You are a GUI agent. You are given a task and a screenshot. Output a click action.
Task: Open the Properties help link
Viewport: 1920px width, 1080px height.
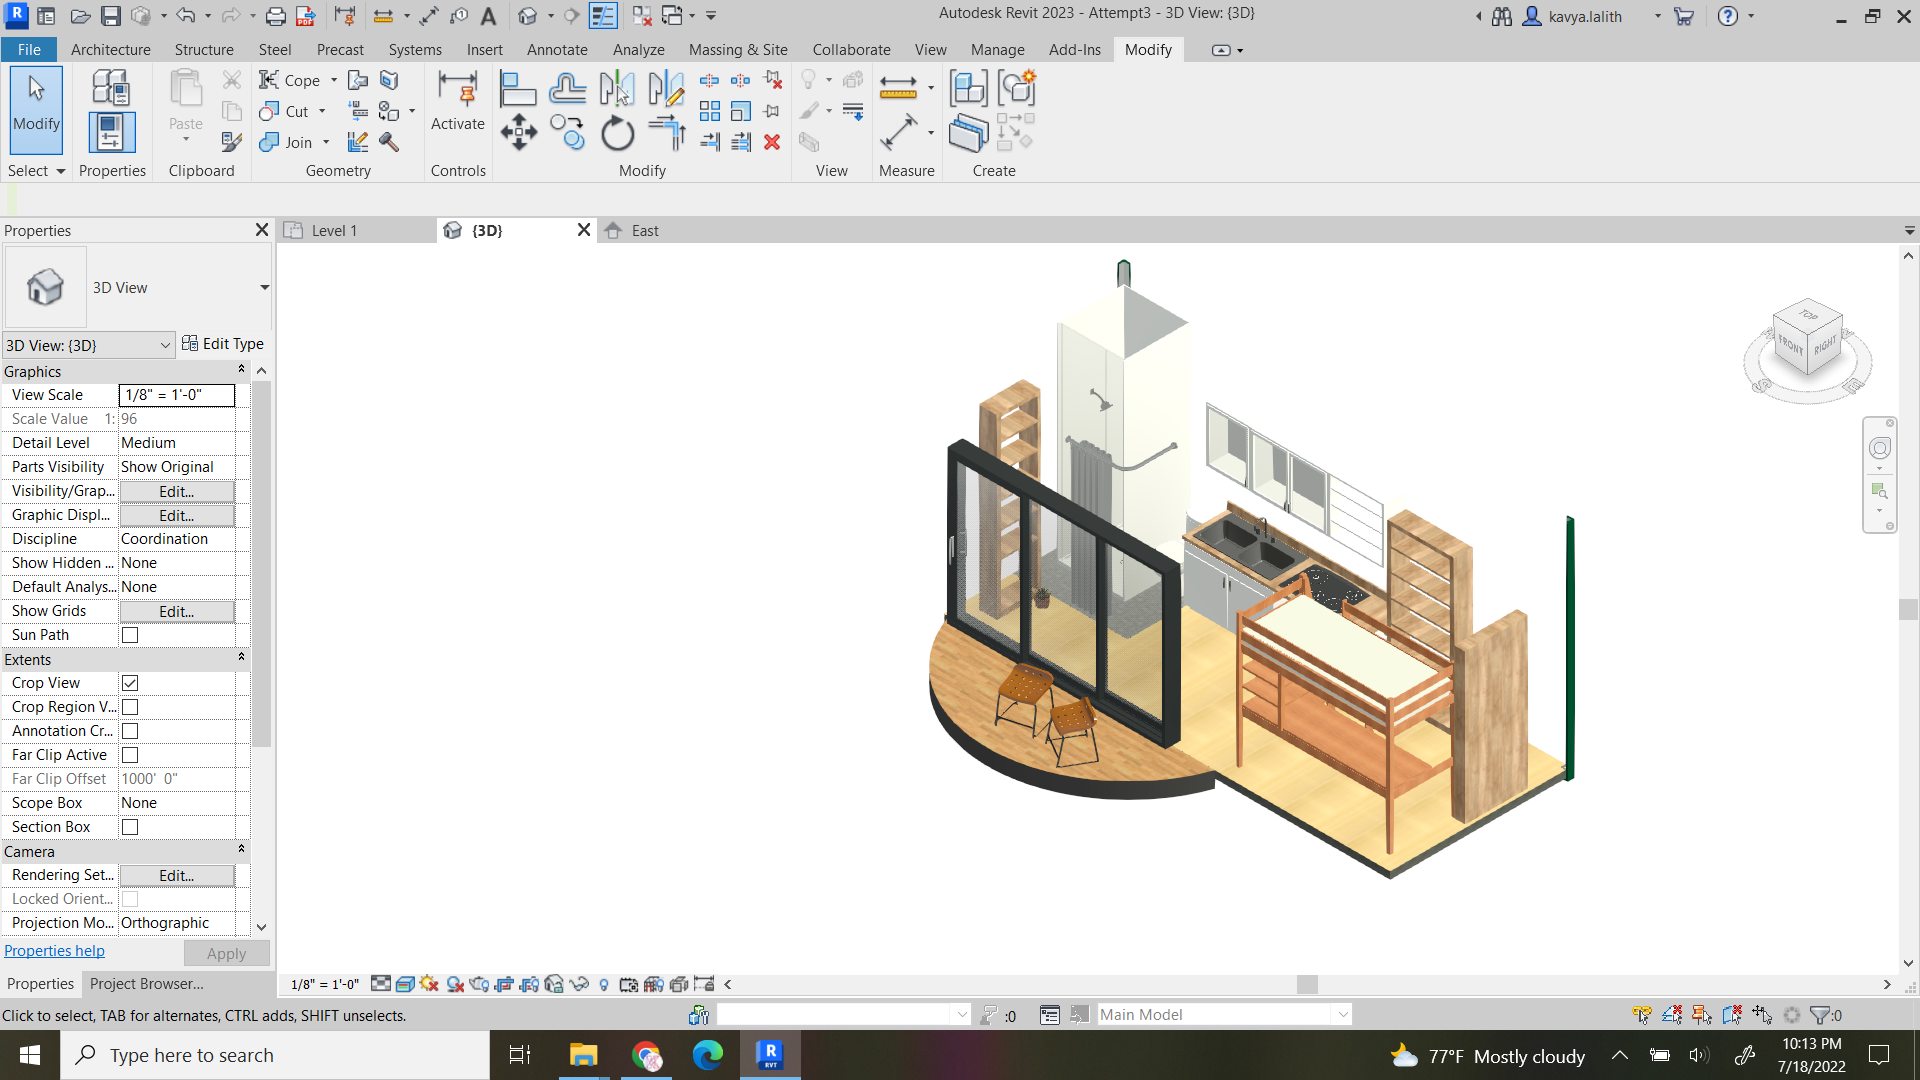click(x=54, y=950)
